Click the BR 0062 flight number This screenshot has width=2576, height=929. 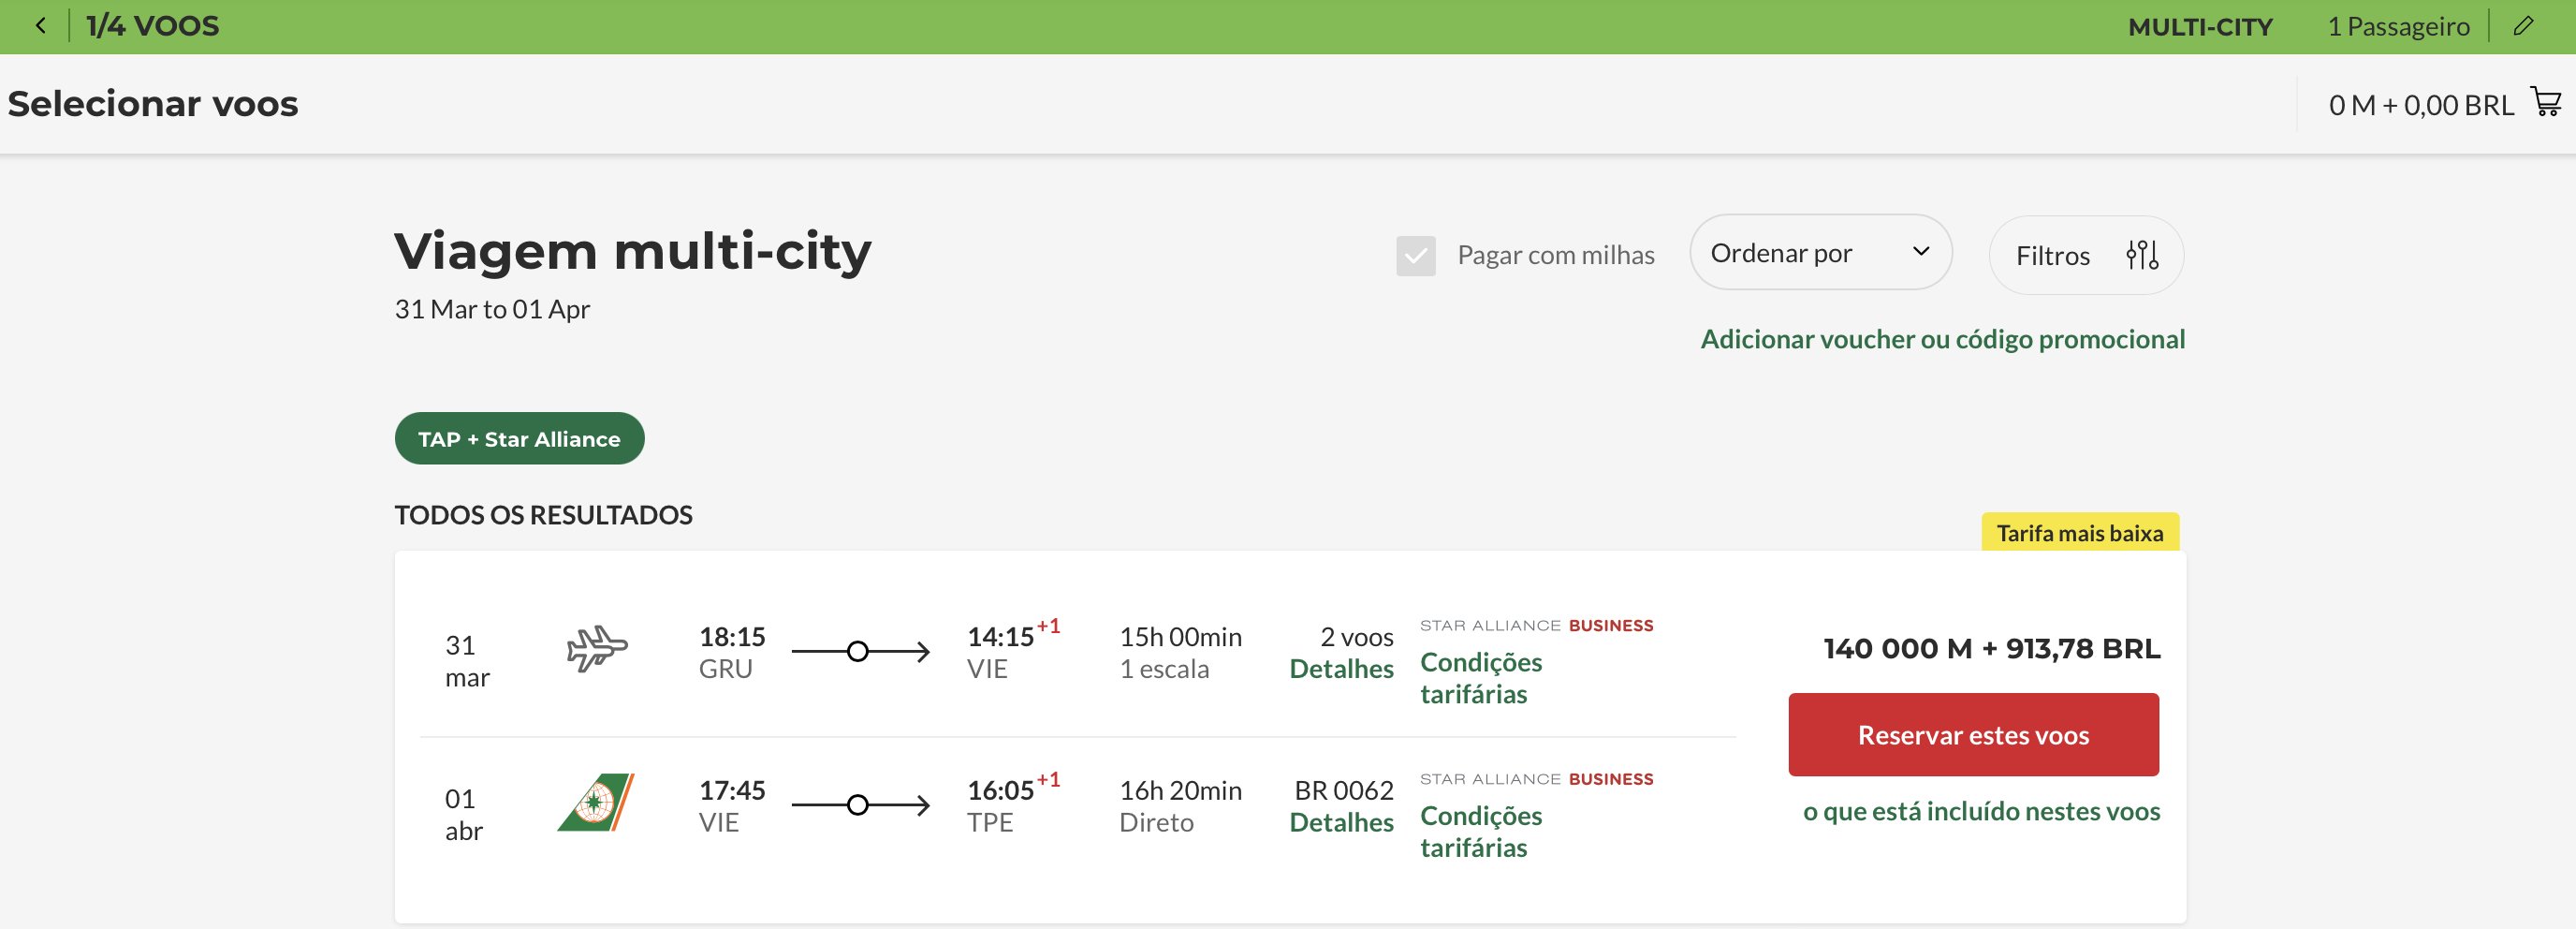(1344, 791)
